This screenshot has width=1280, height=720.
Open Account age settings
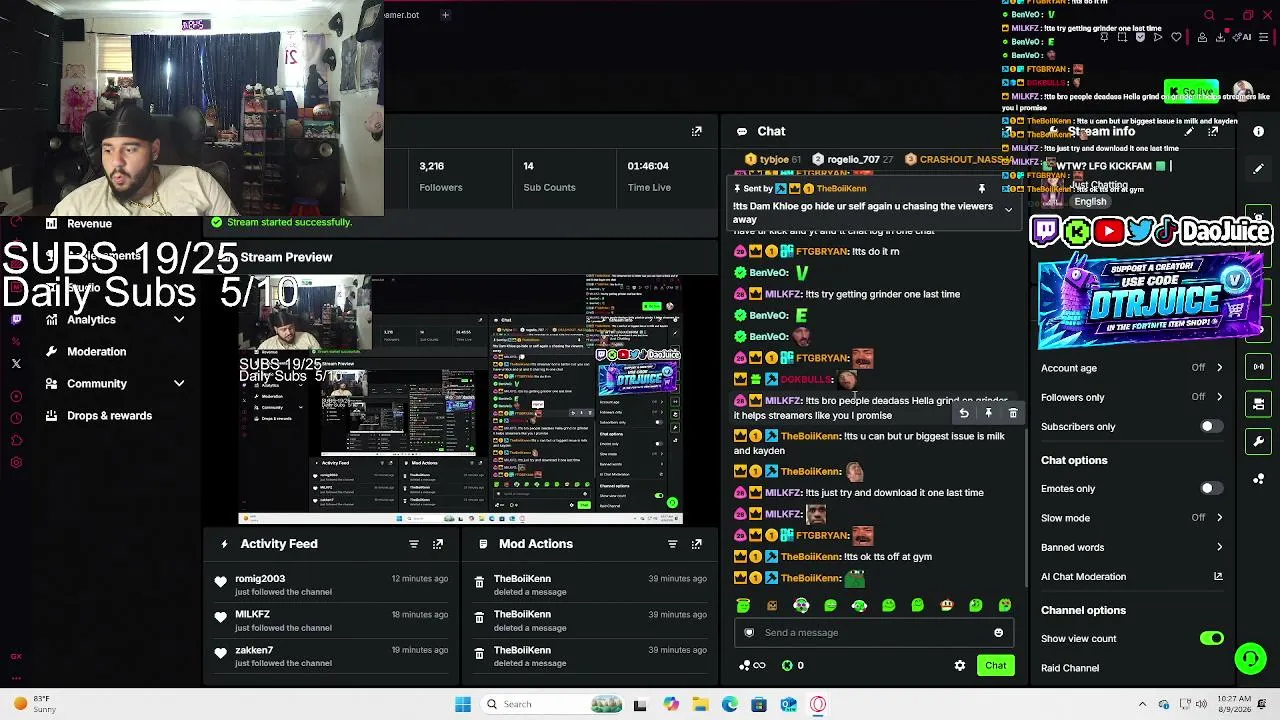1132,368
